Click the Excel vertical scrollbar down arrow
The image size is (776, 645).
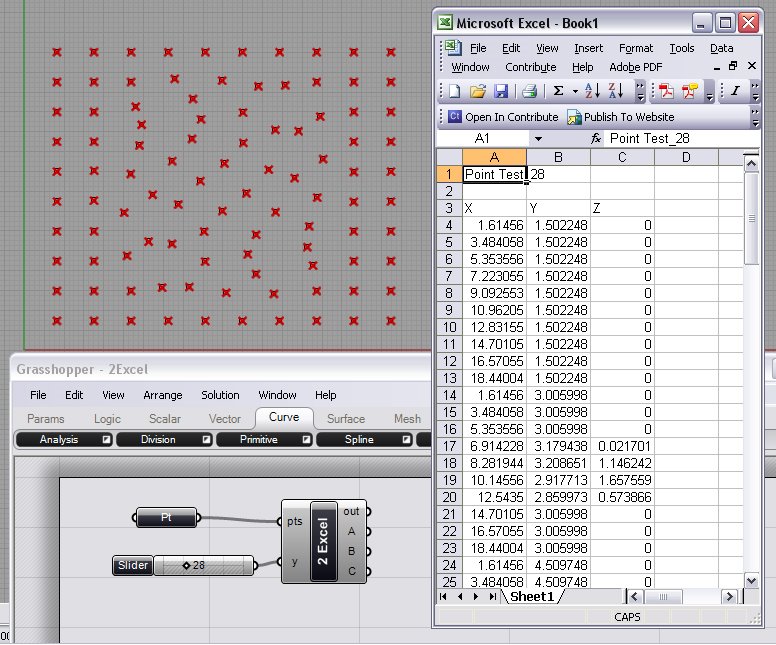coord(751,581)
